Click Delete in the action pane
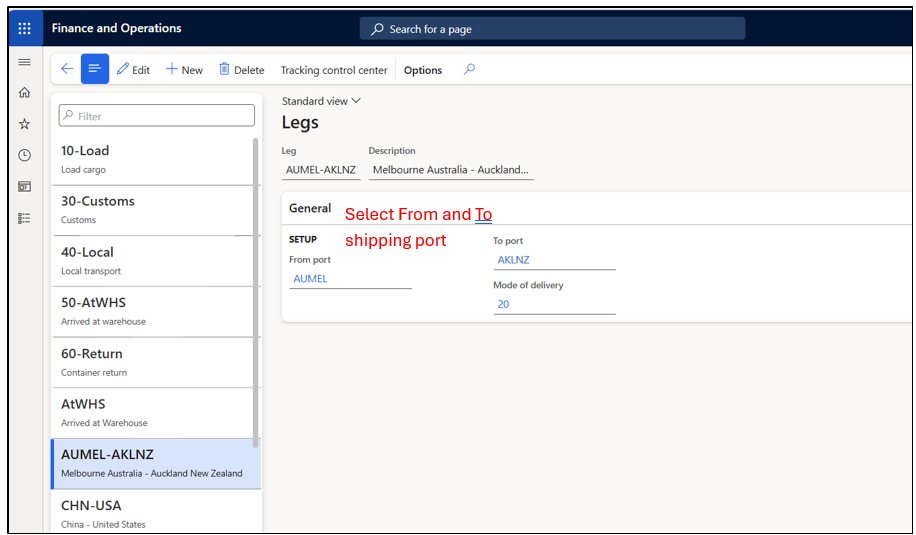The width and height of the screenshot is (916, 535). click(241, 70)
